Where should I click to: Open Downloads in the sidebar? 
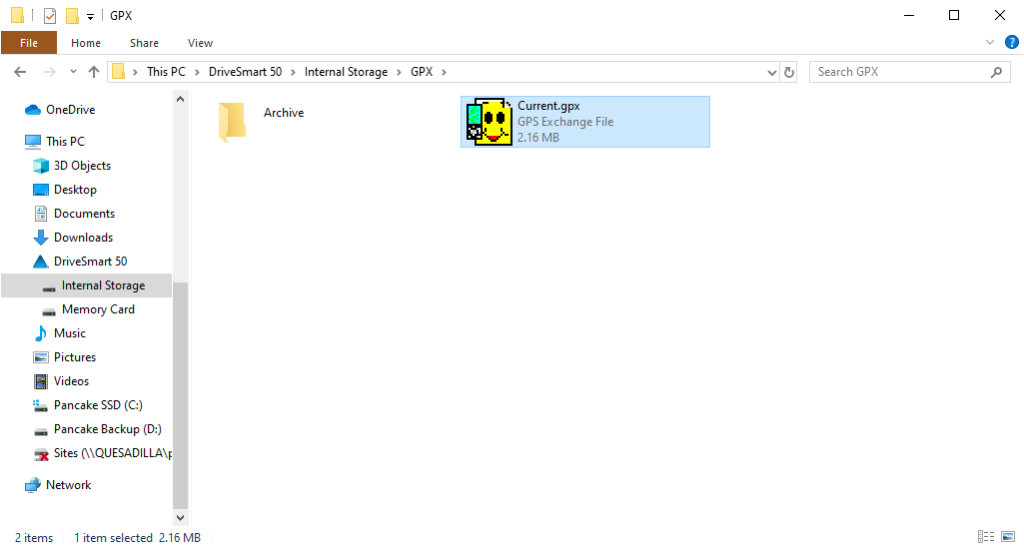pos(83,237)
